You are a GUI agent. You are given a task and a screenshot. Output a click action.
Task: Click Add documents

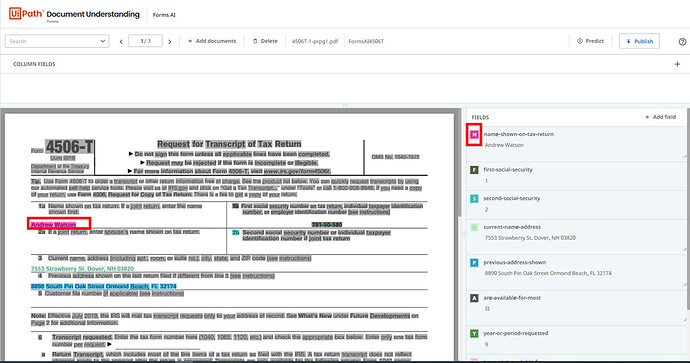212,41
